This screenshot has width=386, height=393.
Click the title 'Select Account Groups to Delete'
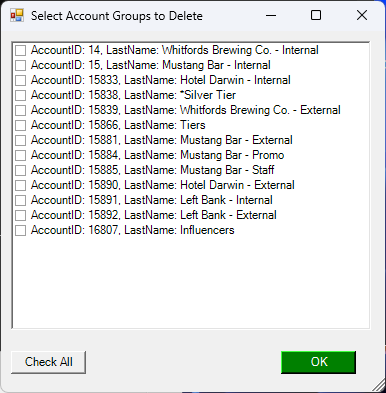point(117,16)
